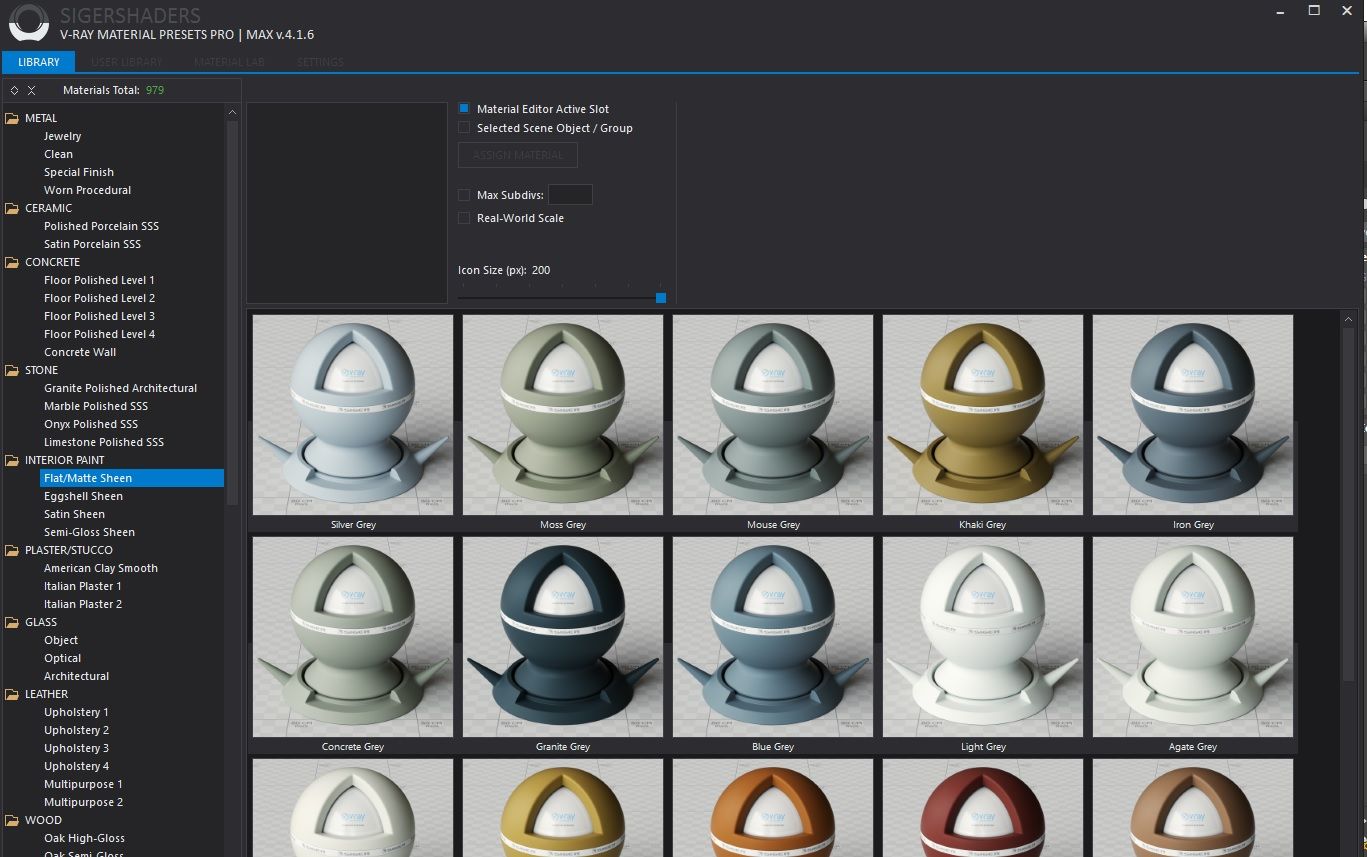Click the category tree scroll-up arrow
The width and height of the screenshot is (1367, 857).
[233, 112]
